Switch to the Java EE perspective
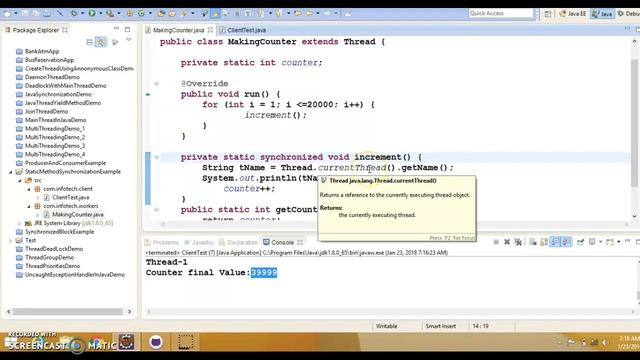 point(573,13)
